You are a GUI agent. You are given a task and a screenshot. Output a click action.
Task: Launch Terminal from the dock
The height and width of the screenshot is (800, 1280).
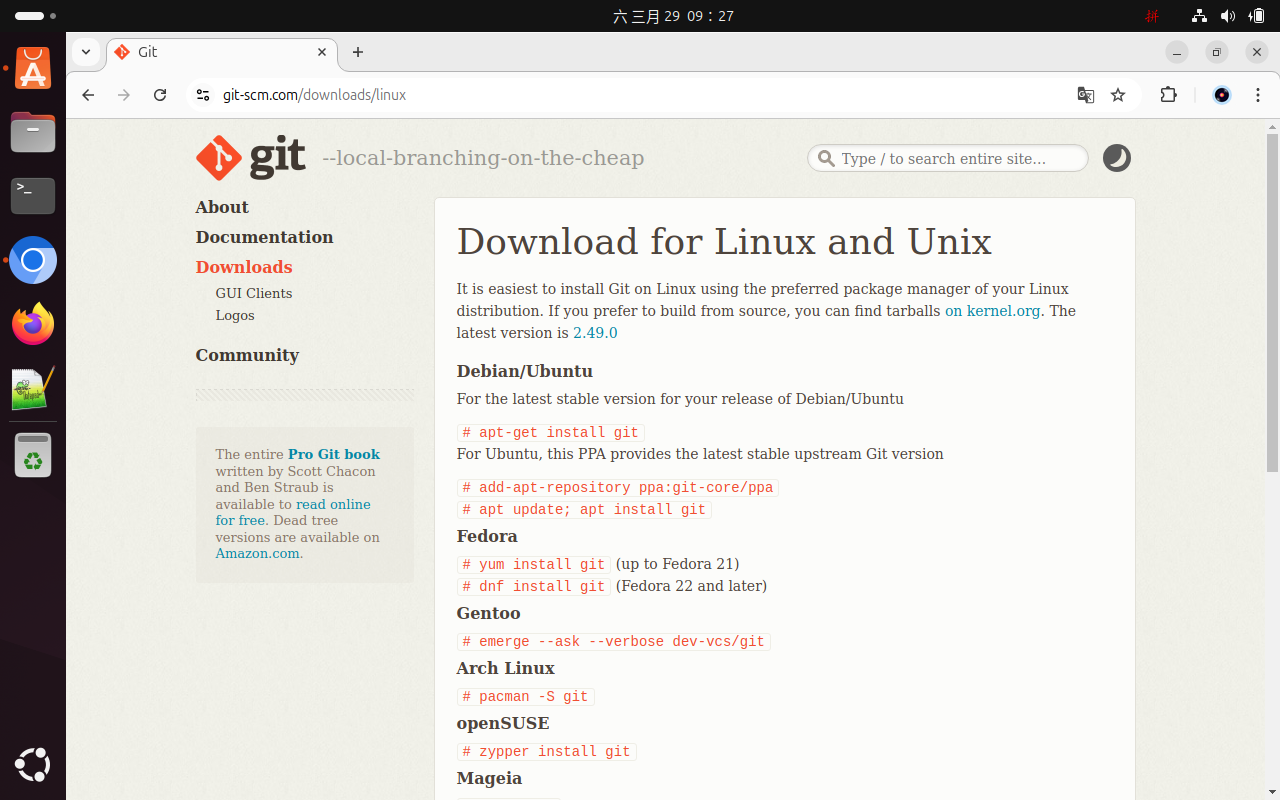33,196
